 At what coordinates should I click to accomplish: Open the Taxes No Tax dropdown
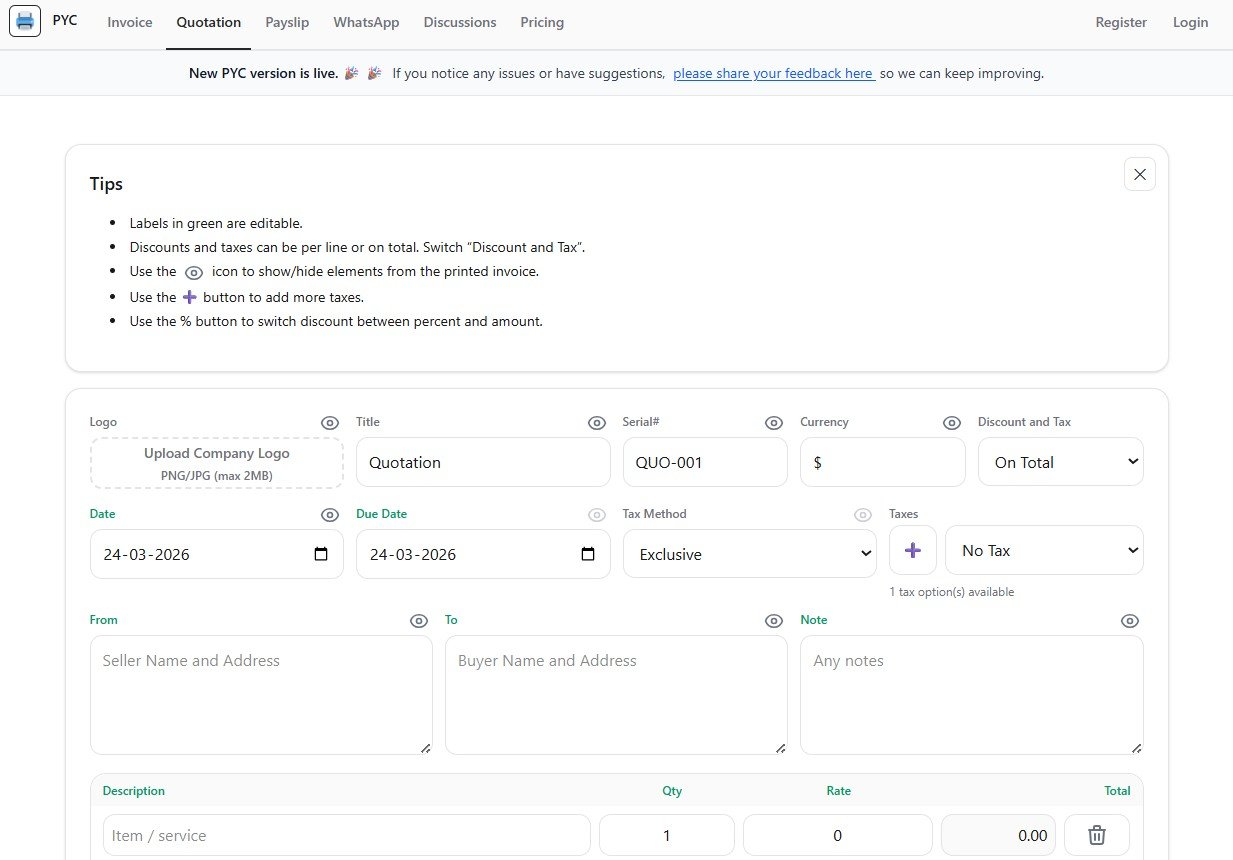pyautogui.click(x=1044, y=550)
